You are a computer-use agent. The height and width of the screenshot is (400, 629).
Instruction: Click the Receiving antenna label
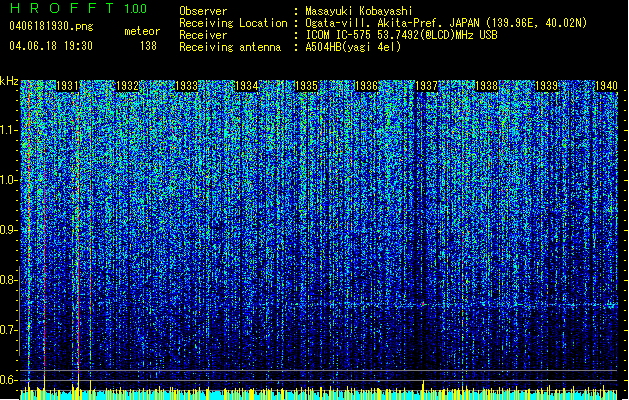tap(230, 47)
